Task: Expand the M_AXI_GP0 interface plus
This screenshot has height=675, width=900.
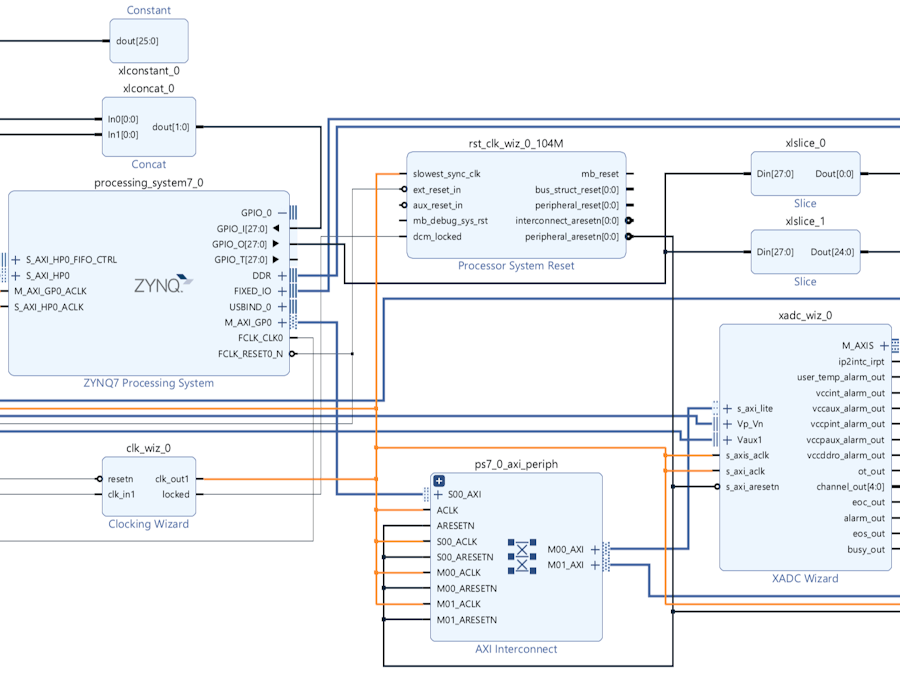Action: tap(282, 323)
